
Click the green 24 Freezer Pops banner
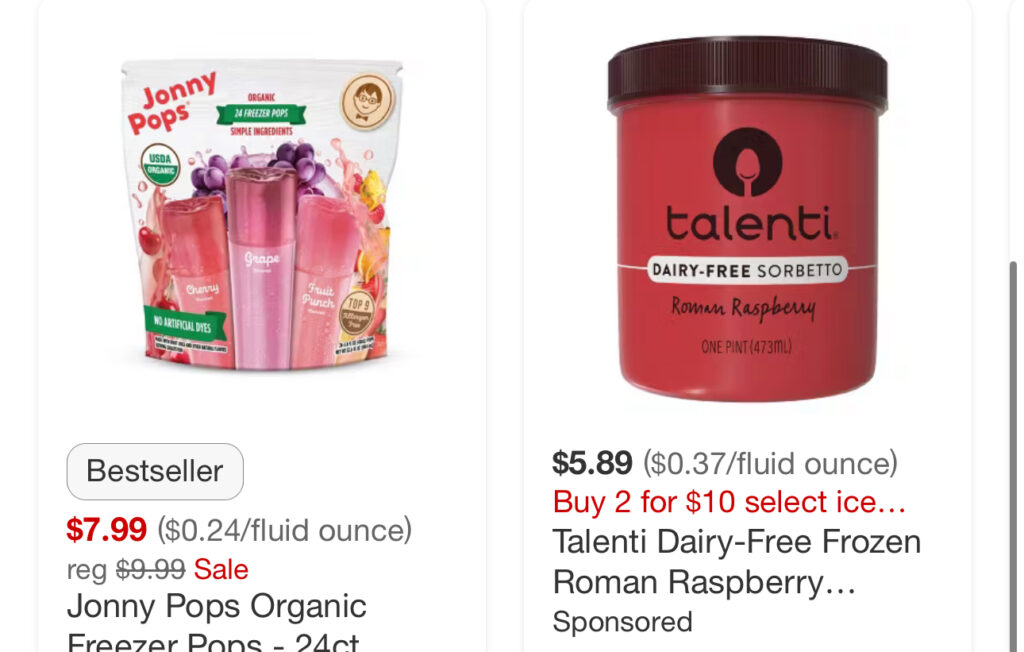261,113
